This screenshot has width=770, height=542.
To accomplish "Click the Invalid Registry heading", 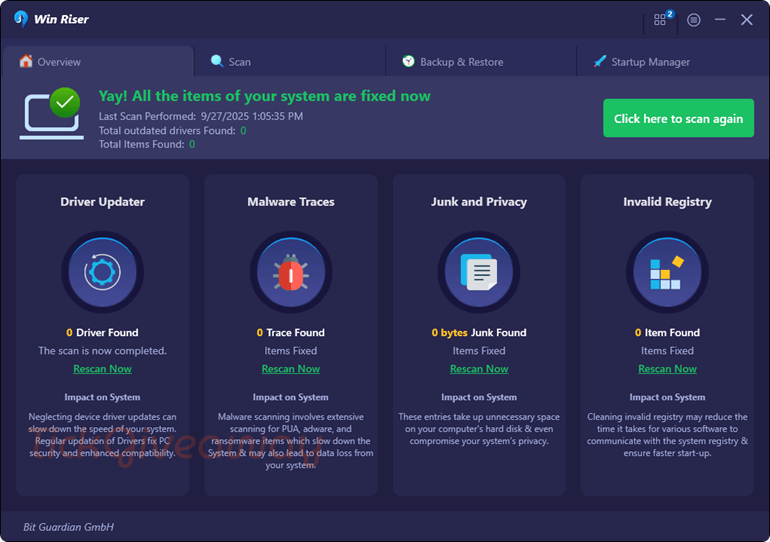I will 667,202.
